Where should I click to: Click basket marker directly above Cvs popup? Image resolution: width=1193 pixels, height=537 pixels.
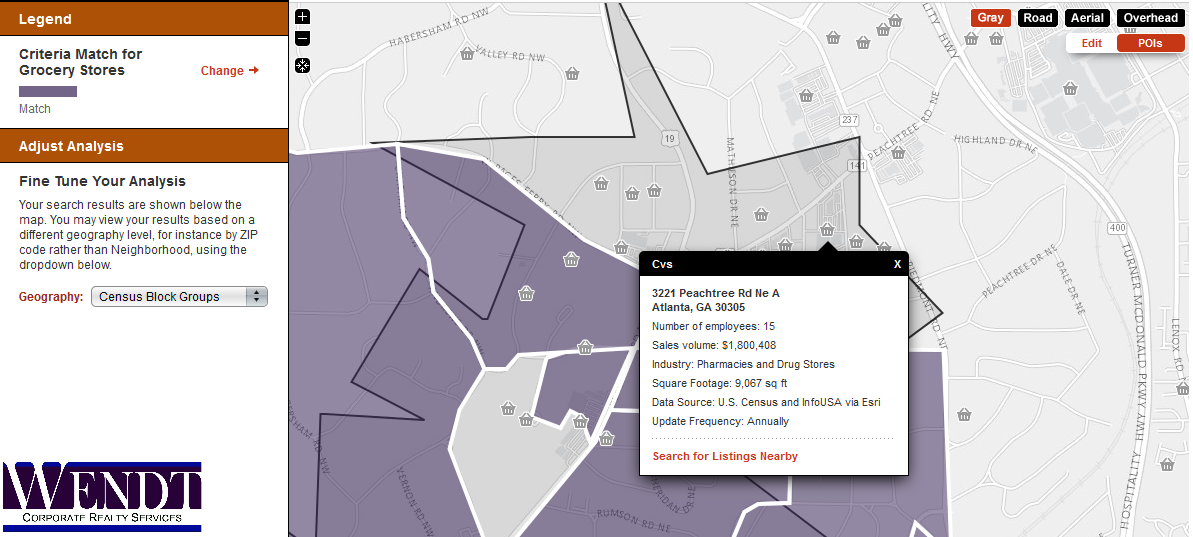click(x=827, y=230)
